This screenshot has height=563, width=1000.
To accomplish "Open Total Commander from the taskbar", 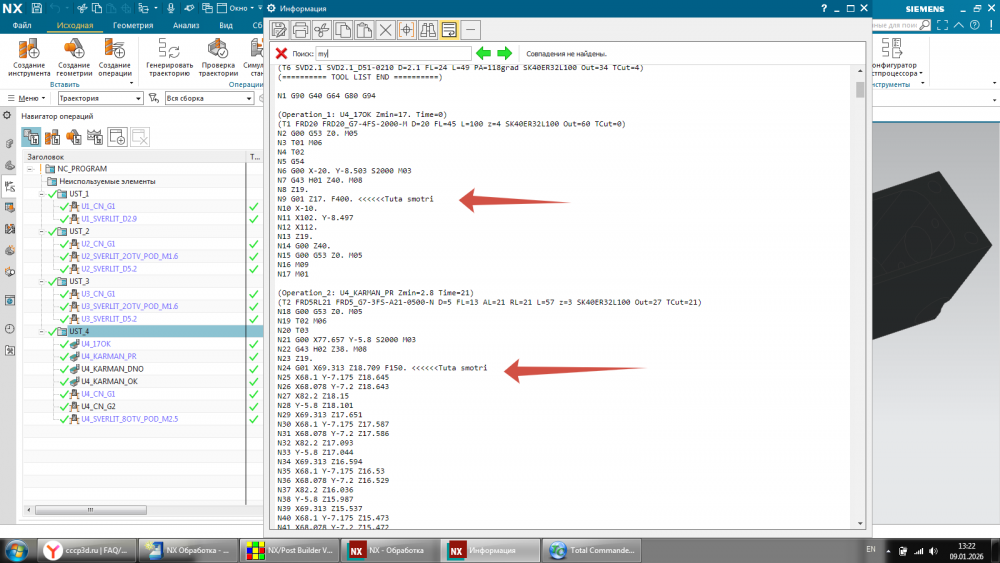I will pyautogui.click(x=590, y=550).
